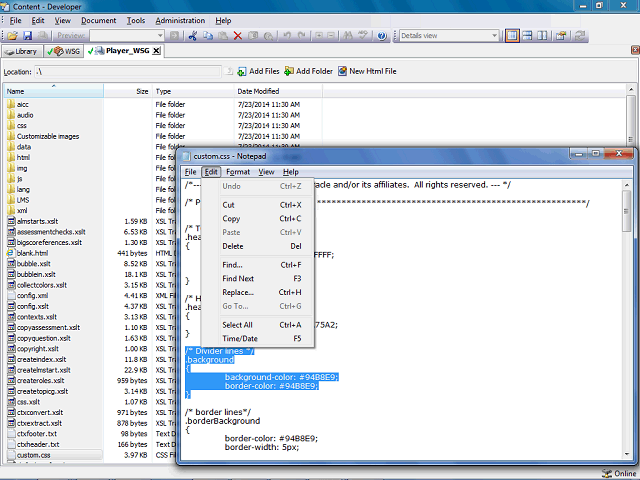The width and height of the screenshot is (640, 480).
Task: Switch to single-pane layout icon
Action: click(x=512, y=36)
